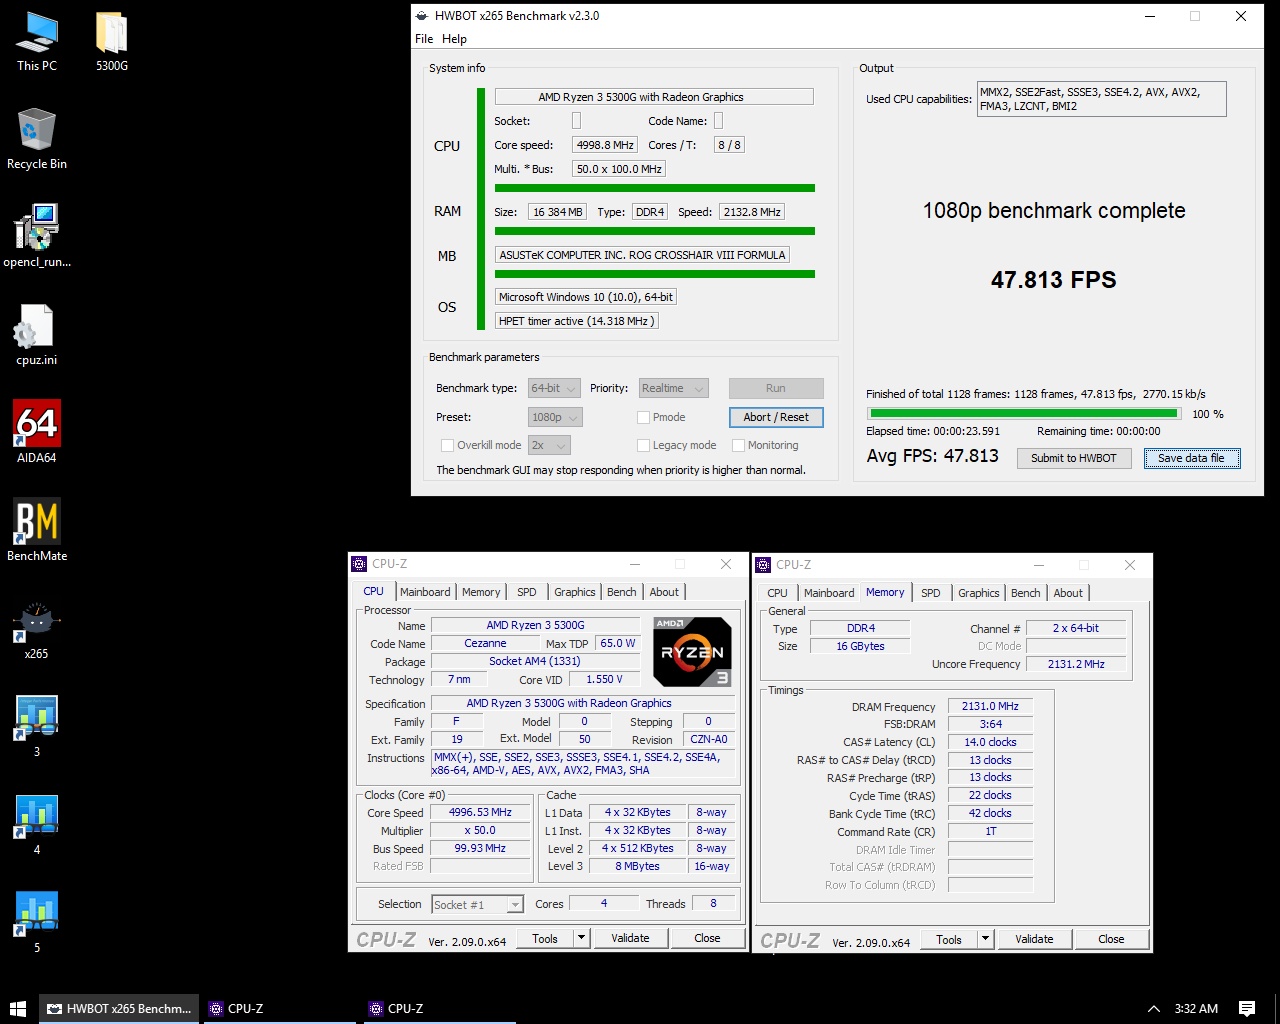The height and width of the screenshot is (1024, 1280).
Task: Switch to Bench tab in left CPU-Z
Action: [x=621, y=592]
